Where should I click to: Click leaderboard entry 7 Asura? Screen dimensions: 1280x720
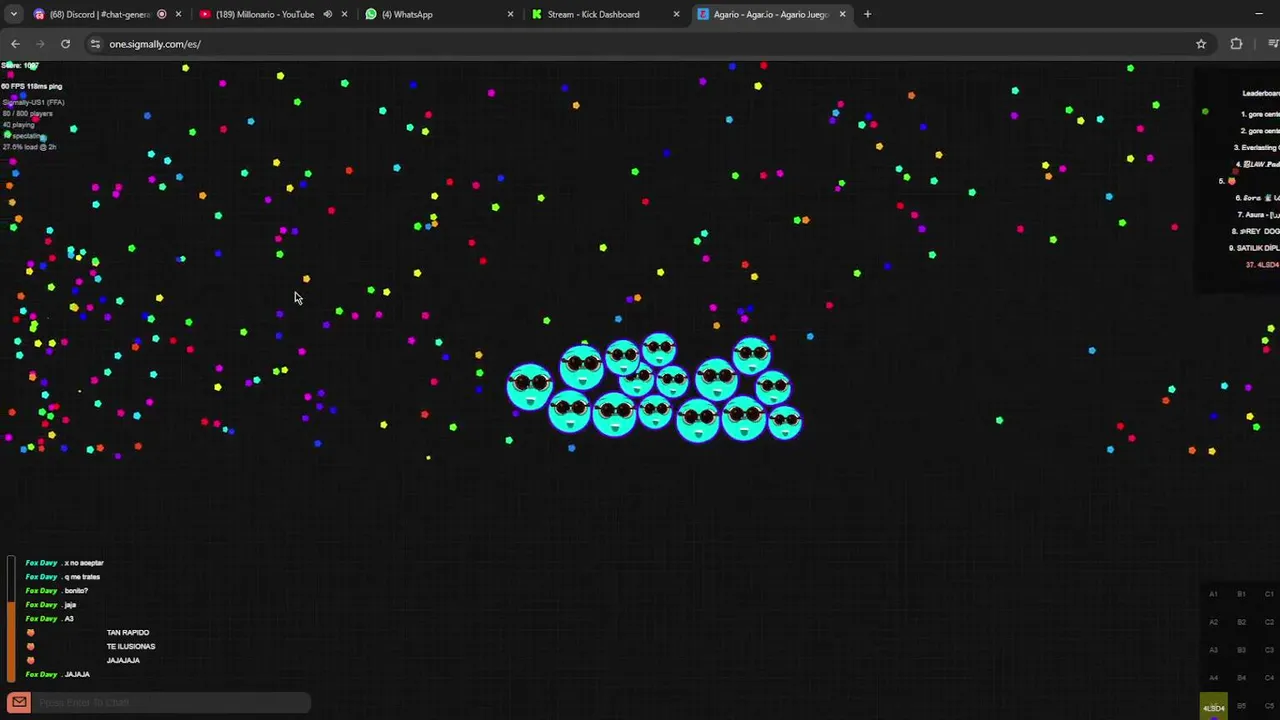pos(1258,215)
